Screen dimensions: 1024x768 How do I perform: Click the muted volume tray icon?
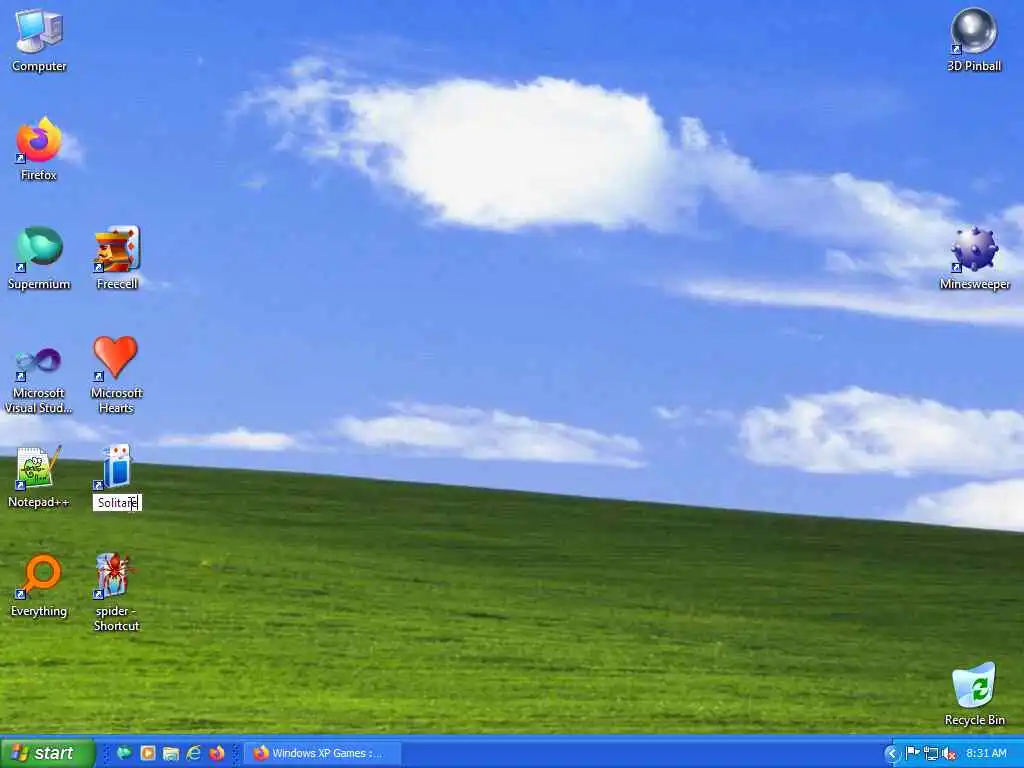click(950, 753)
